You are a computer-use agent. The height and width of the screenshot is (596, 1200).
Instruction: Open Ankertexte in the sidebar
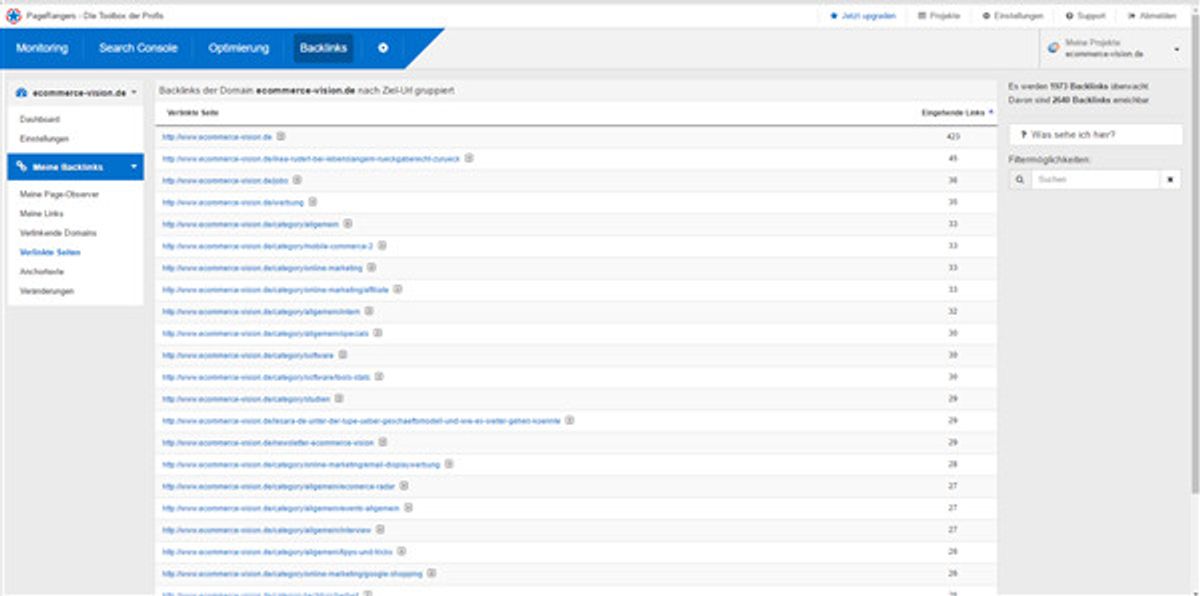pos(42,272)
